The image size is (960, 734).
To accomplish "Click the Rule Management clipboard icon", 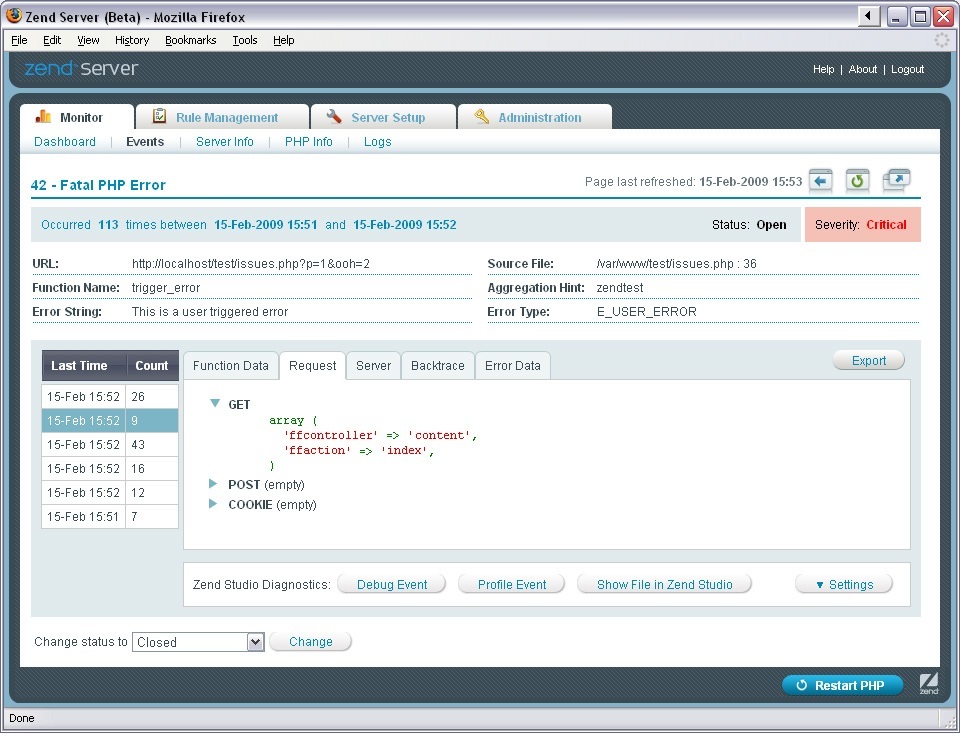I will 159,116.
